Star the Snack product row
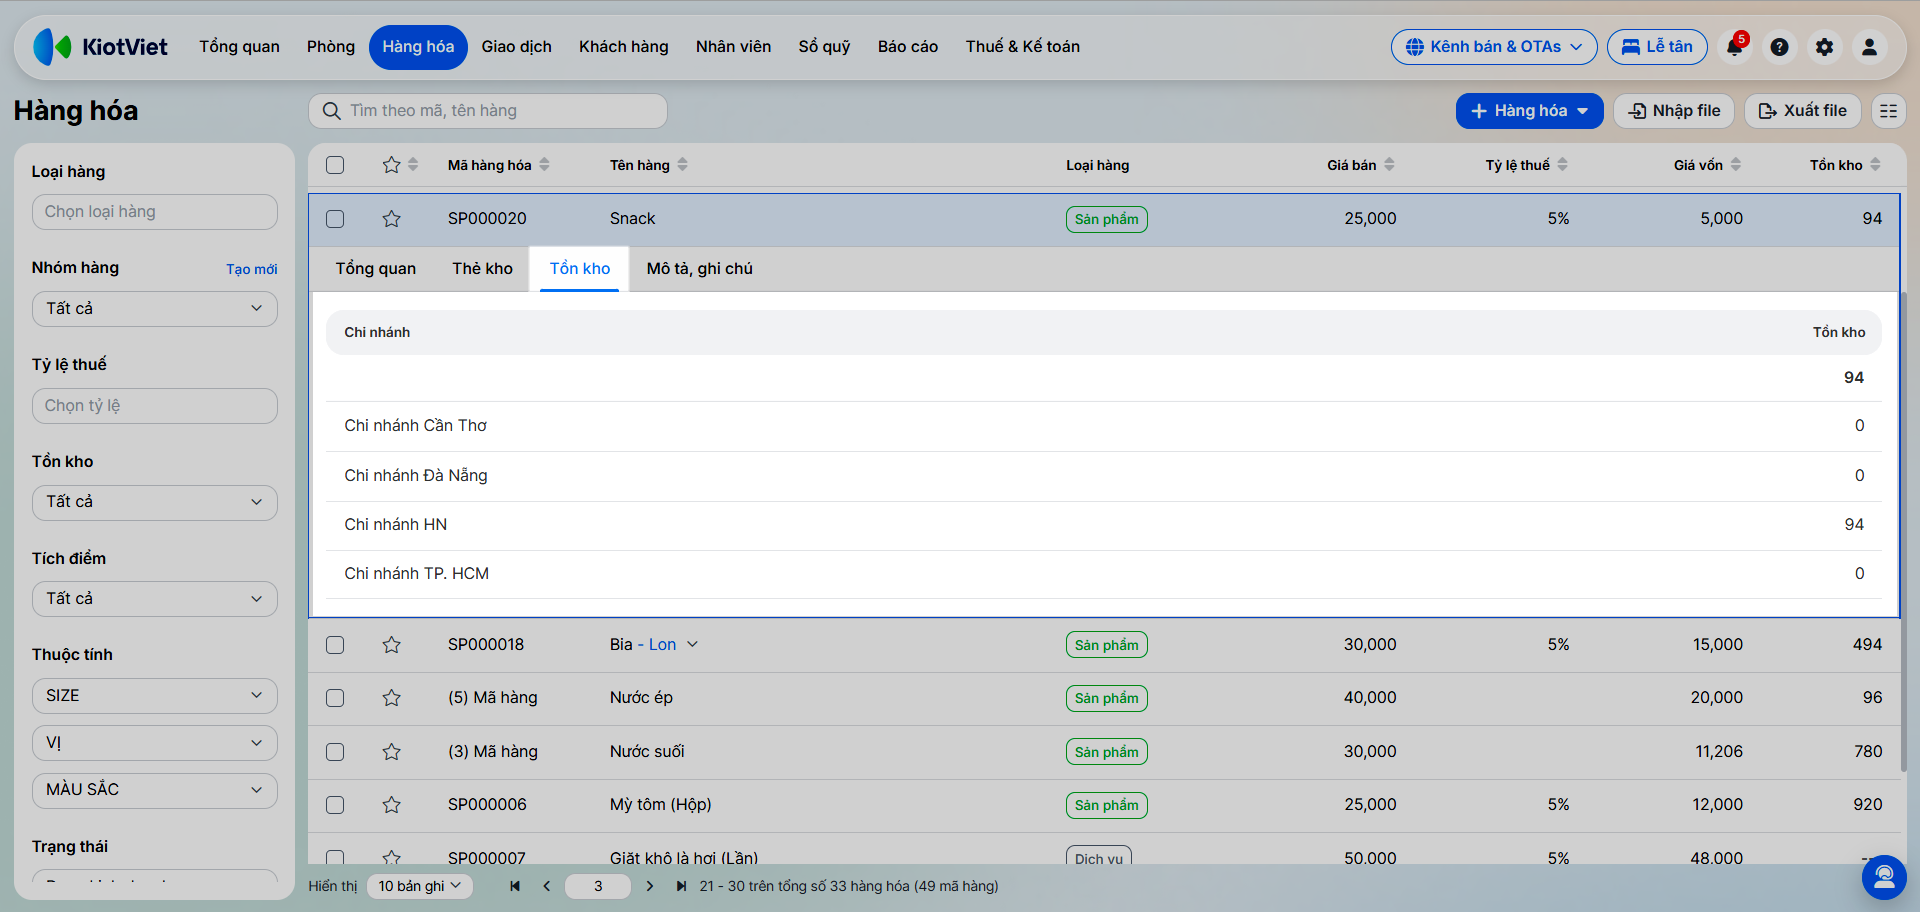Image resolution: width=1920 pixels, height=912 pixels. tap(391, 219)
